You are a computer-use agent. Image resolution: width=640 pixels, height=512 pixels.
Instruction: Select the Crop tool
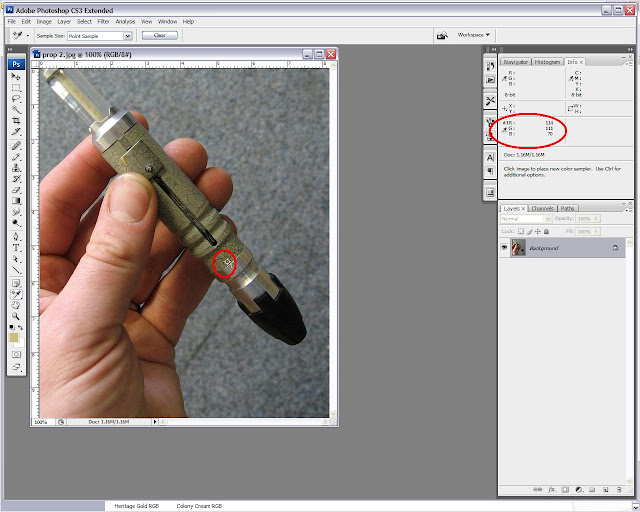(x=16, y=120)
